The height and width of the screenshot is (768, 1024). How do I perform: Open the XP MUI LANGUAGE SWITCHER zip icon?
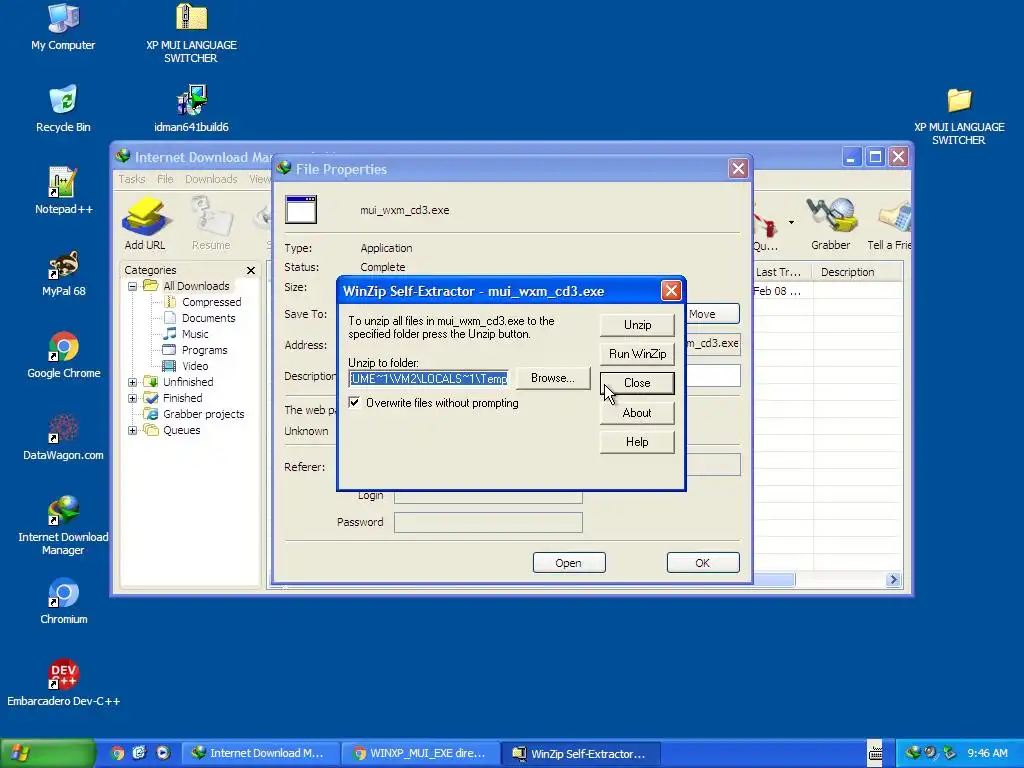pyautogui.click(x=191, y=33)
